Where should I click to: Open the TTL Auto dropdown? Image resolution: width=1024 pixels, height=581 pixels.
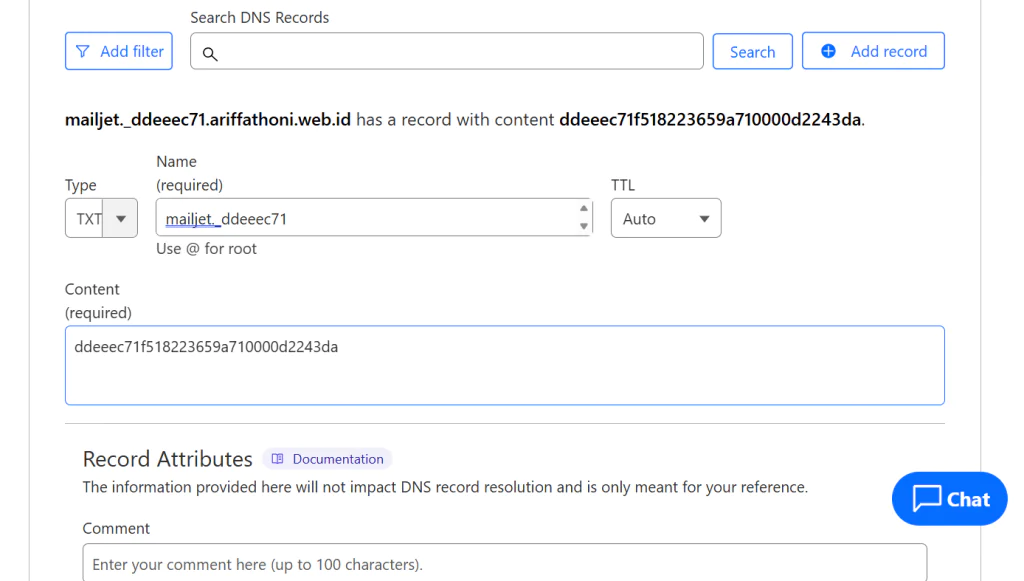point(666,218)
